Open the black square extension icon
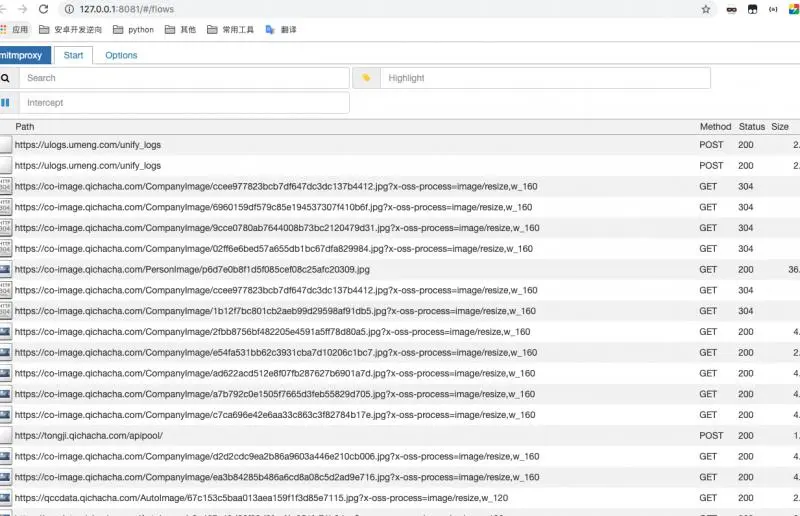Viewport: 800px width, 516px height. pos(753,9)
